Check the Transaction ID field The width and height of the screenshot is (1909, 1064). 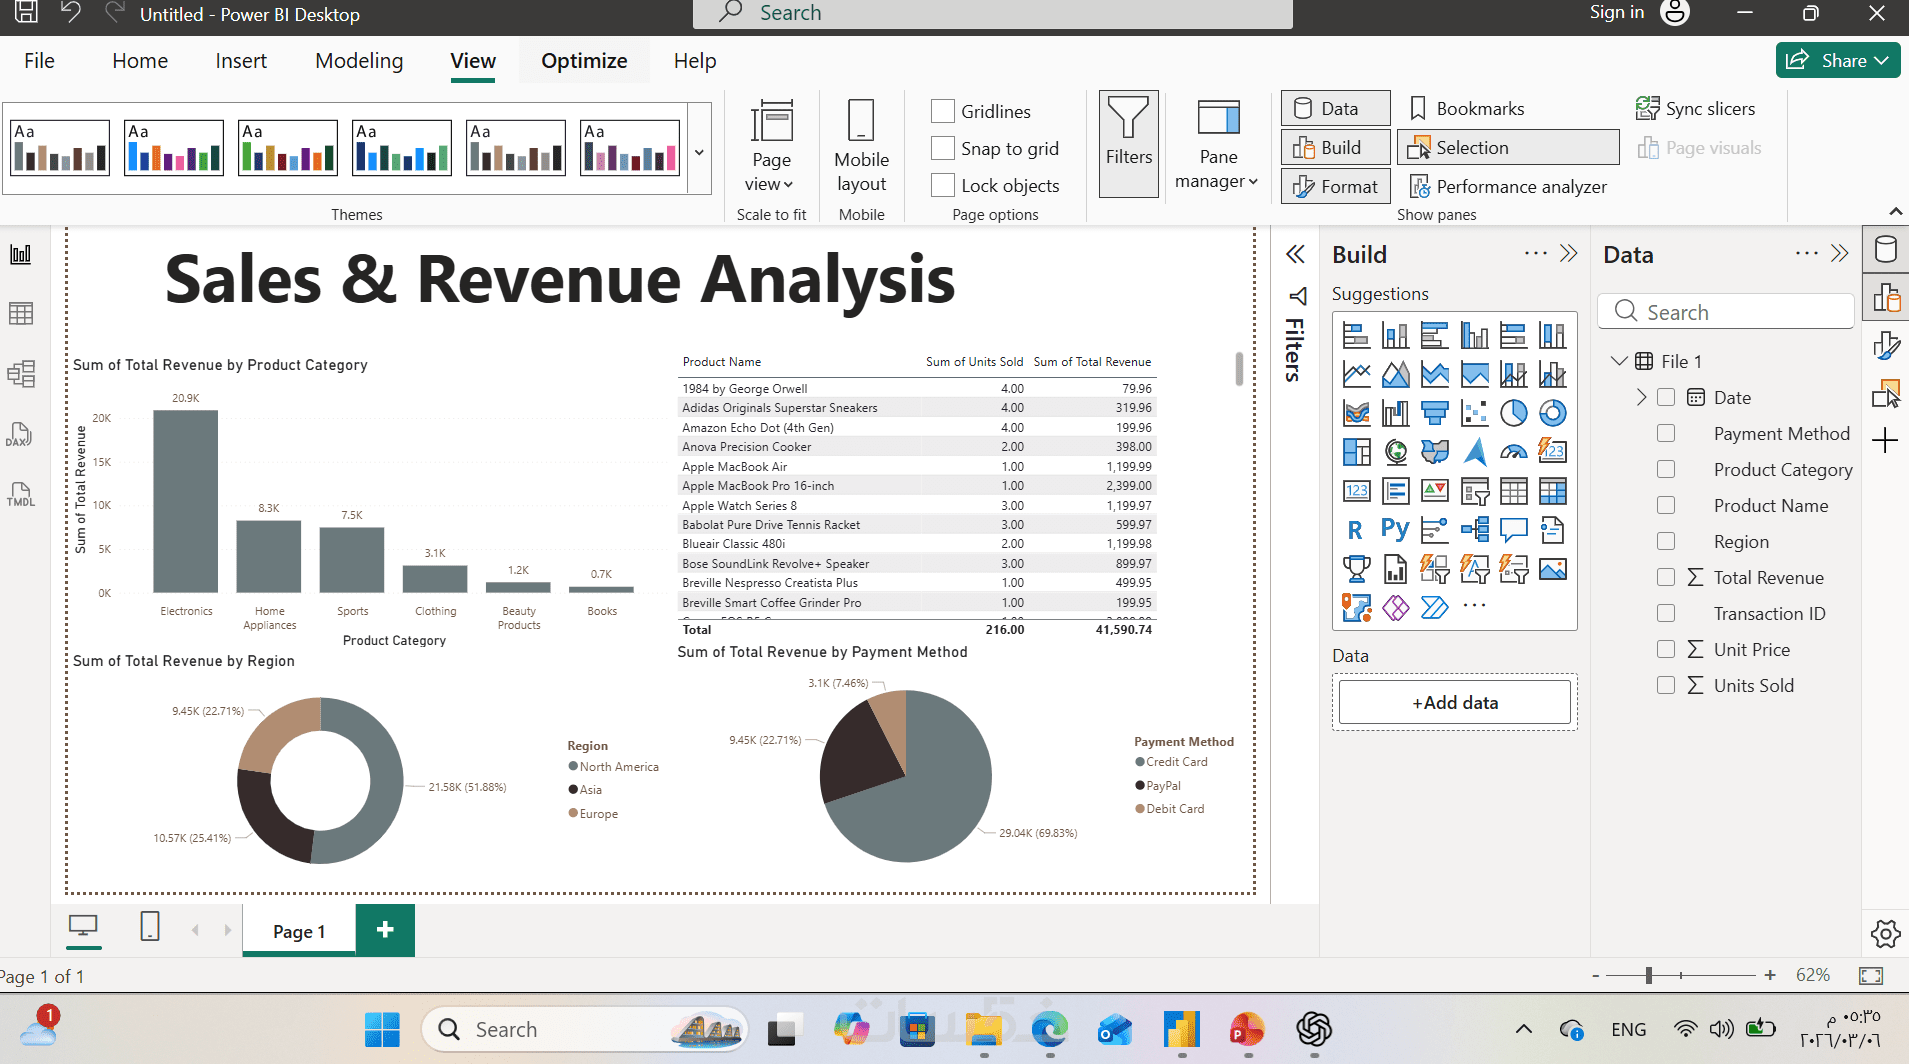[1666, 613]
